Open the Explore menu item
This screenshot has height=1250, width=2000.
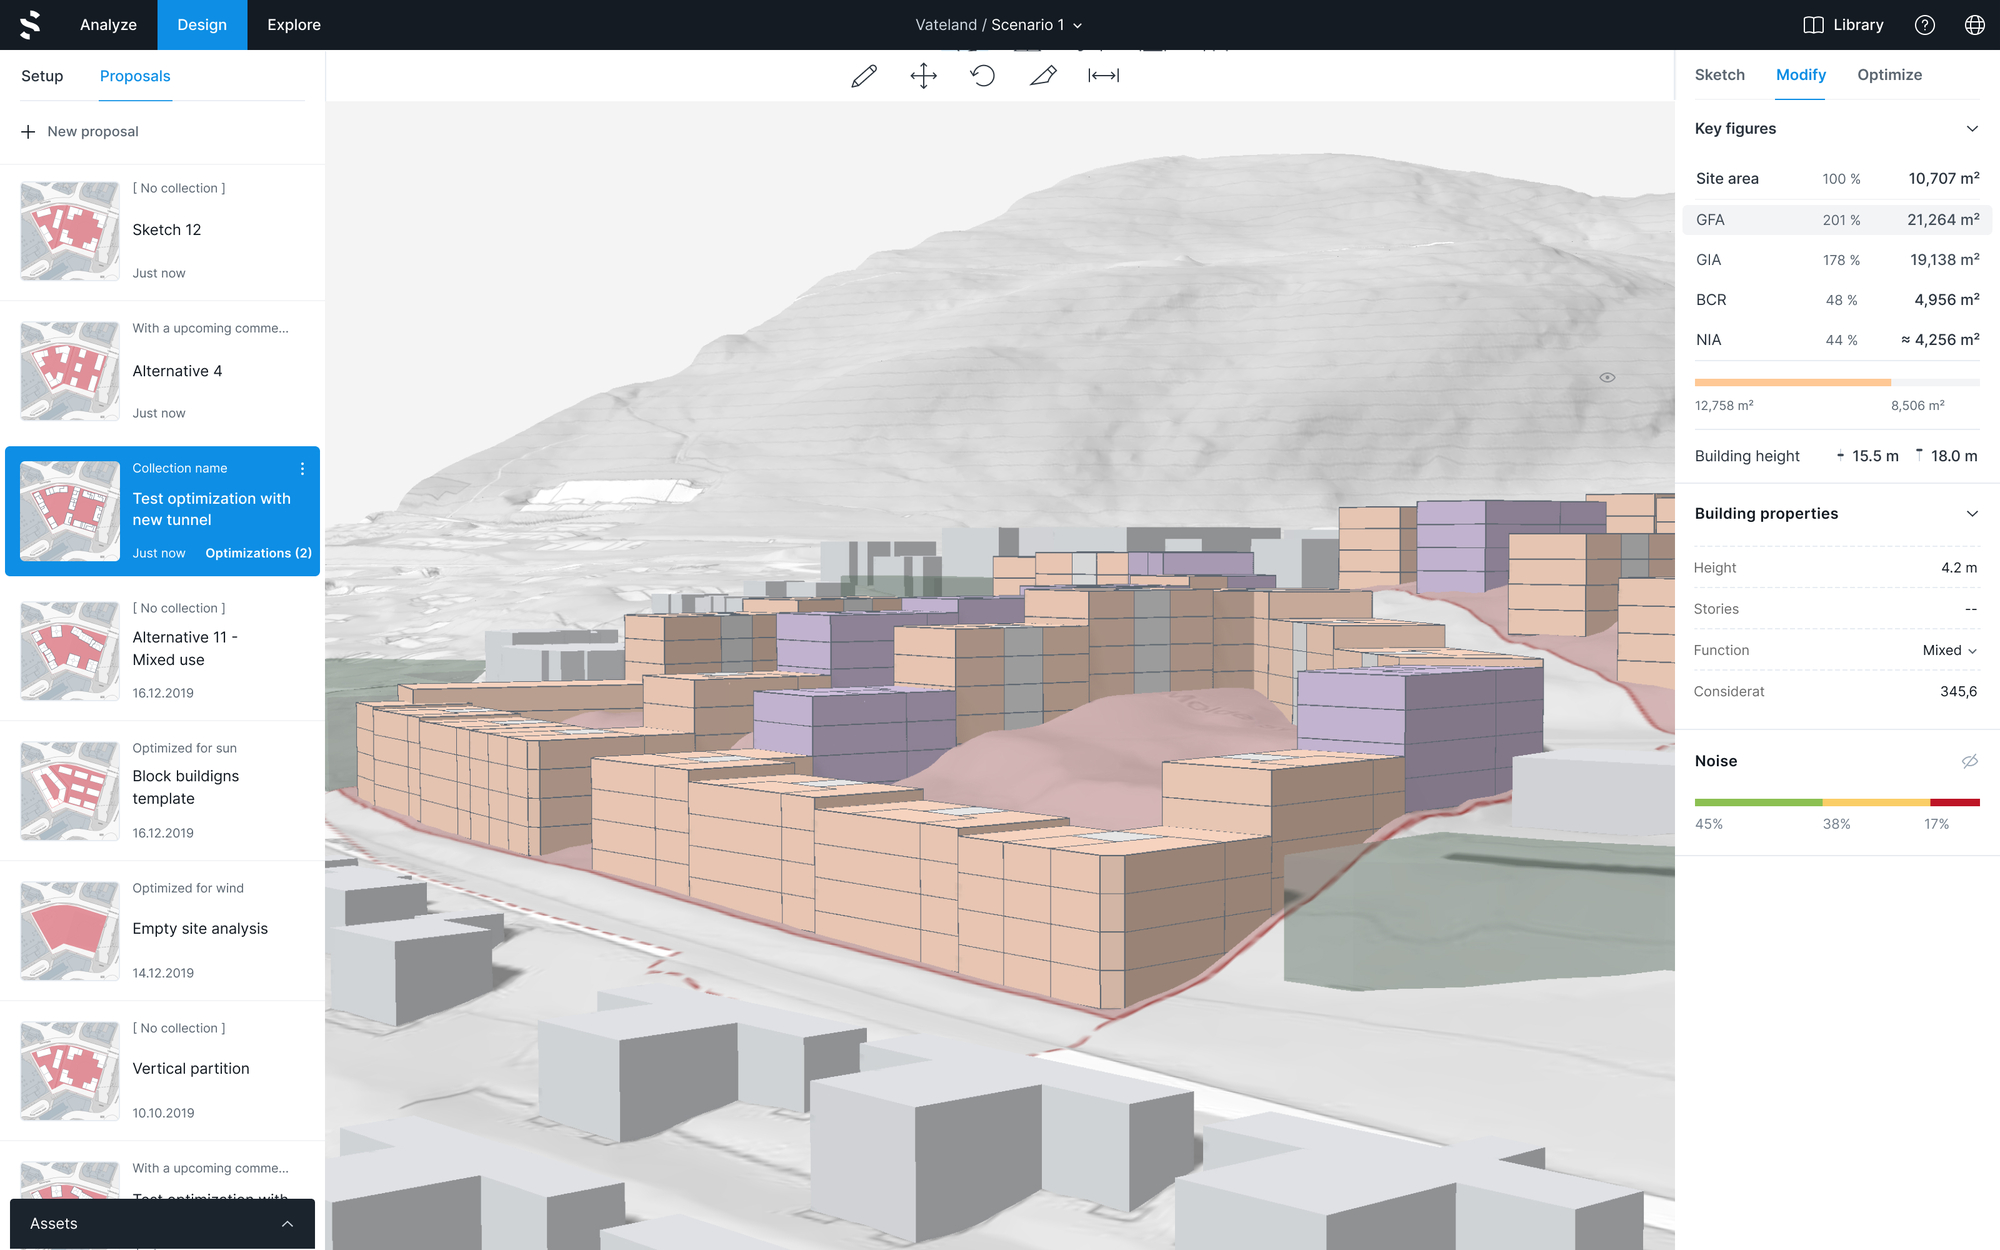click(292, 24)
